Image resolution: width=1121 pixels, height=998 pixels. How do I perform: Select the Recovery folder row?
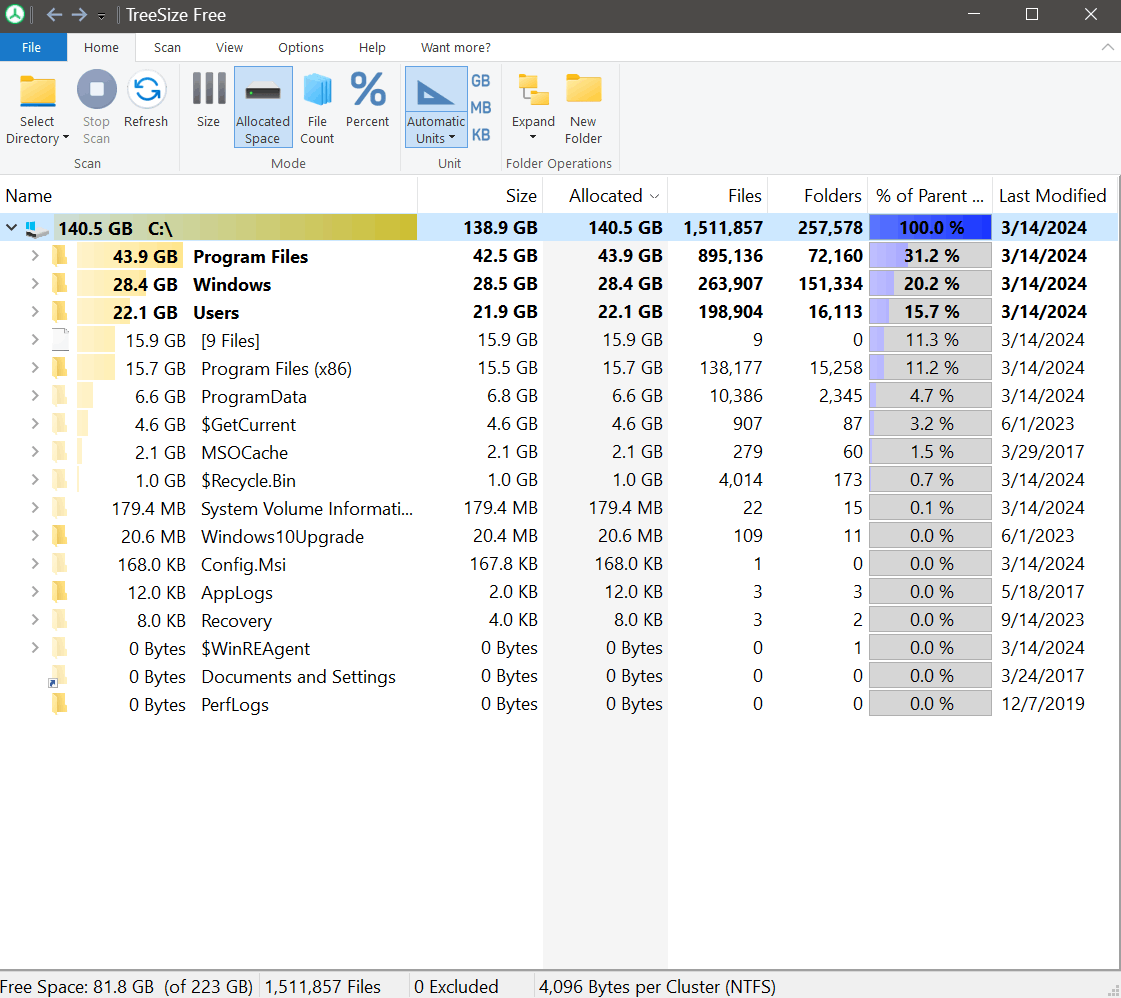click(559, 620)
